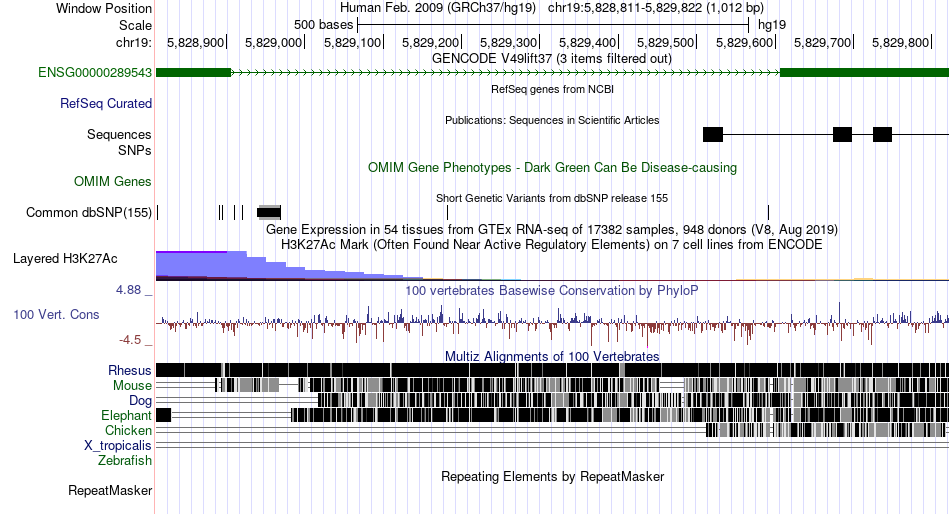
Task: Click the Zebrafish alignment row label
Action: [125, 461]
